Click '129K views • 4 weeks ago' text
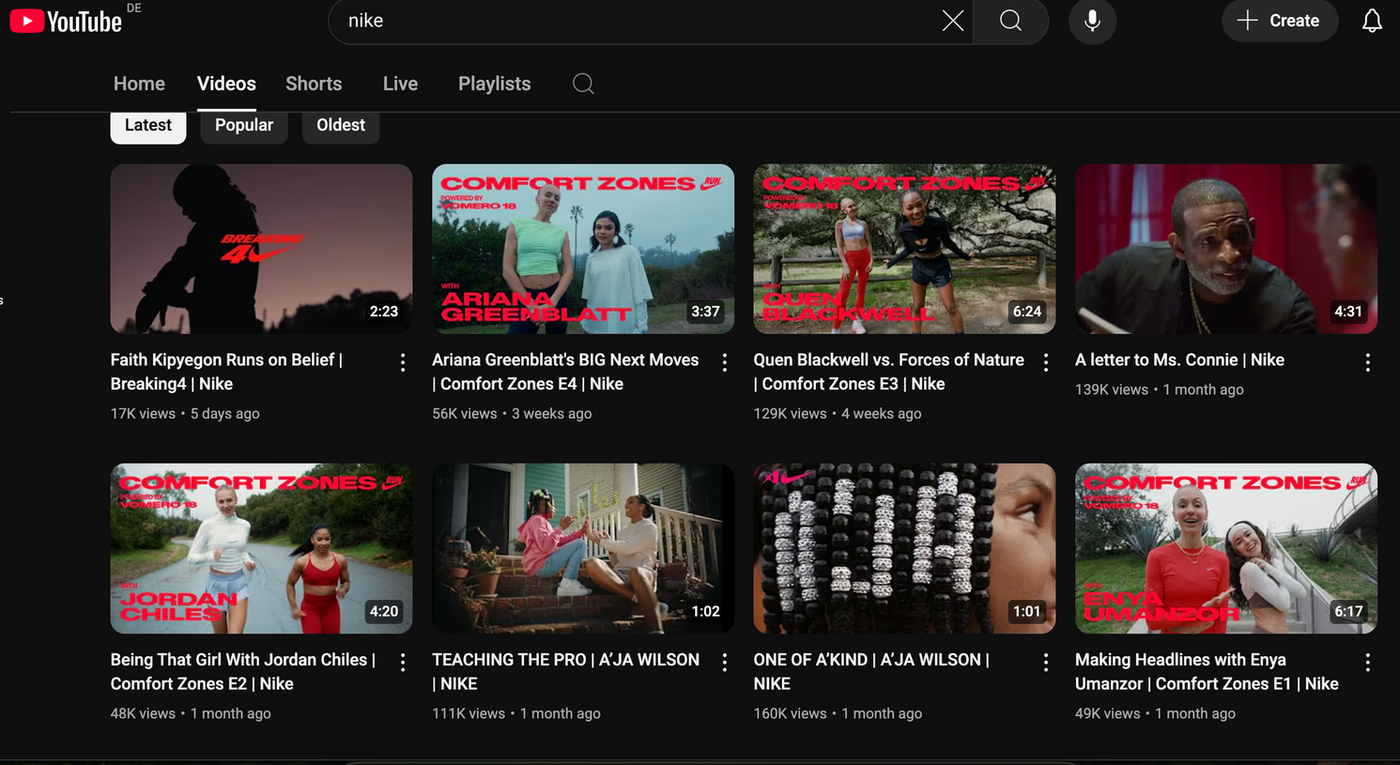The image size is (1400, 765). (x=837, y=414)
